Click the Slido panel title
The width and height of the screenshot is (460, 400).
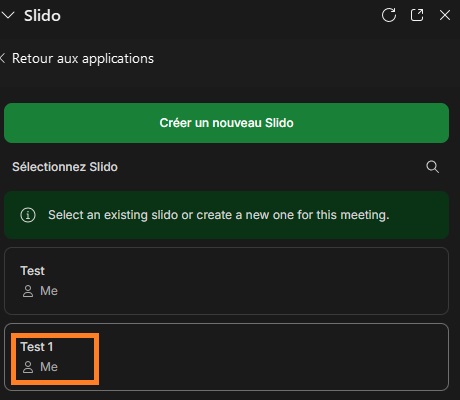(42, 16)
